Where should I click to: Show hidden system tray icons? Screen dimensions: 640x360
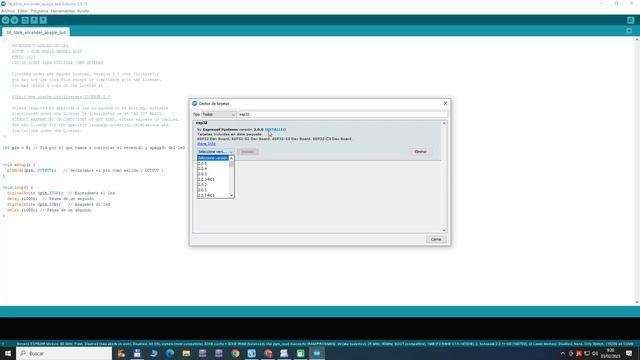pyautogui.click(x=563, y=353)
